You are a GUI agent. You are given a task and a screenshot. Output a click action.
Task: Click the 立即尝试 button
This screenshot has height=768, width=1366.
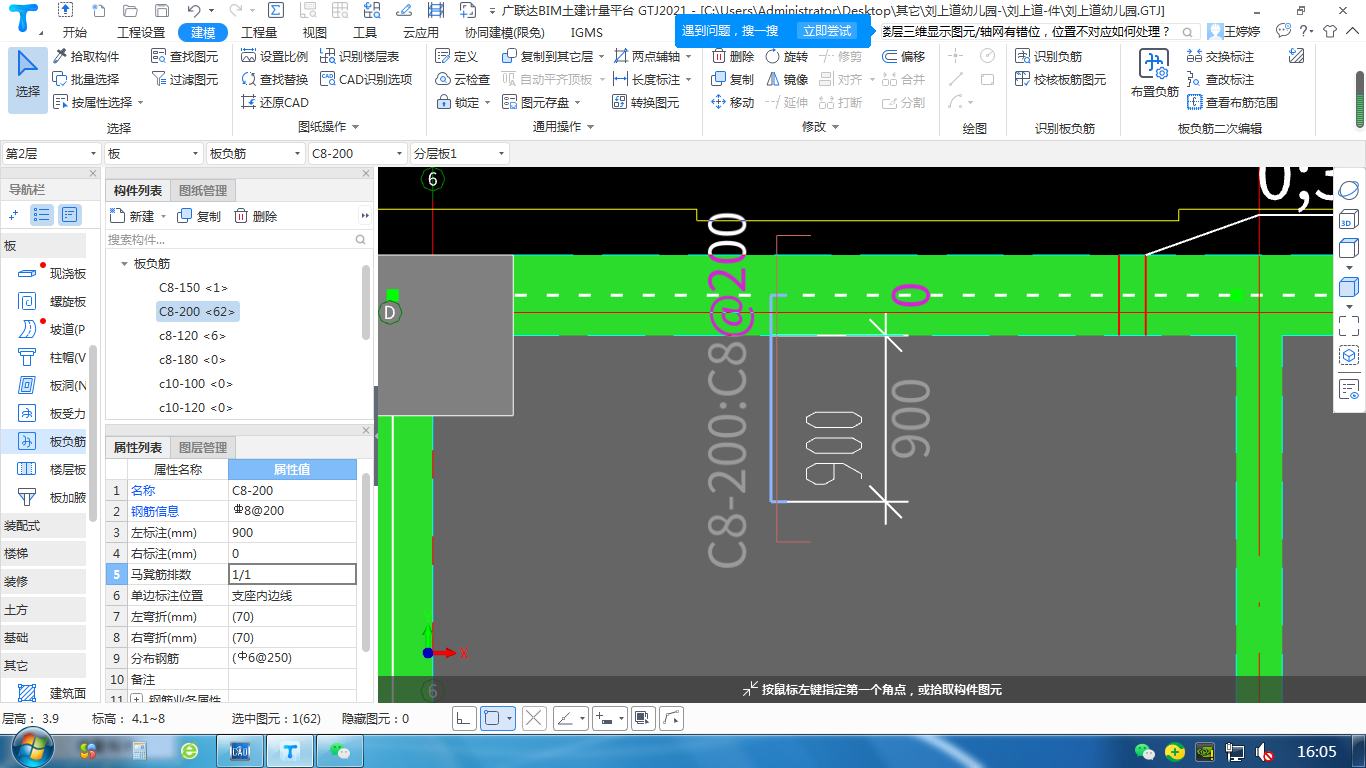click(826, 31)
